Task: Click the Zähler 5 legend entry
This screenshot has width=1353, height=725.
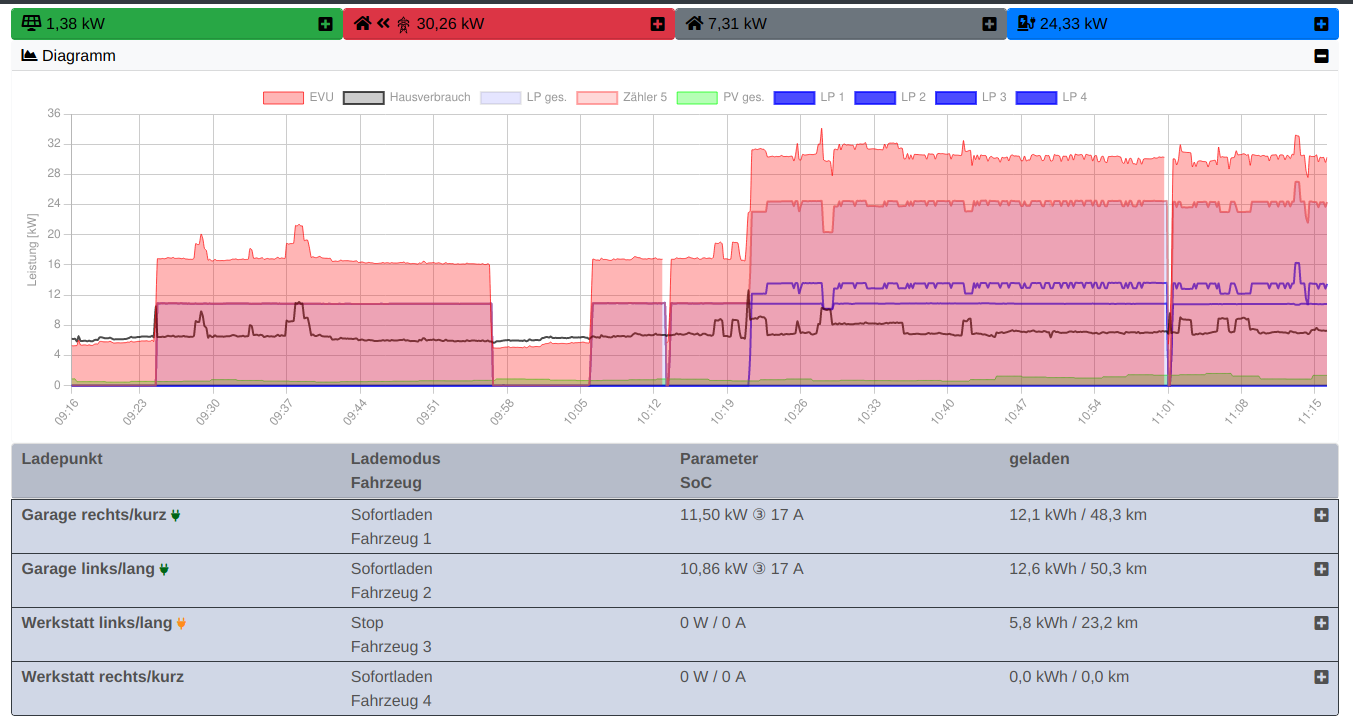Action: [621, 97]
